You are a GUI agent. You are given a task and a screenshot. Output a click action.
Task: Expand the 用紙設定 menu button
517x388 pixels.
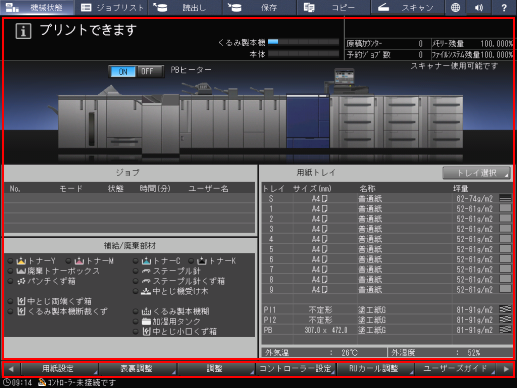tap(60, 369)
